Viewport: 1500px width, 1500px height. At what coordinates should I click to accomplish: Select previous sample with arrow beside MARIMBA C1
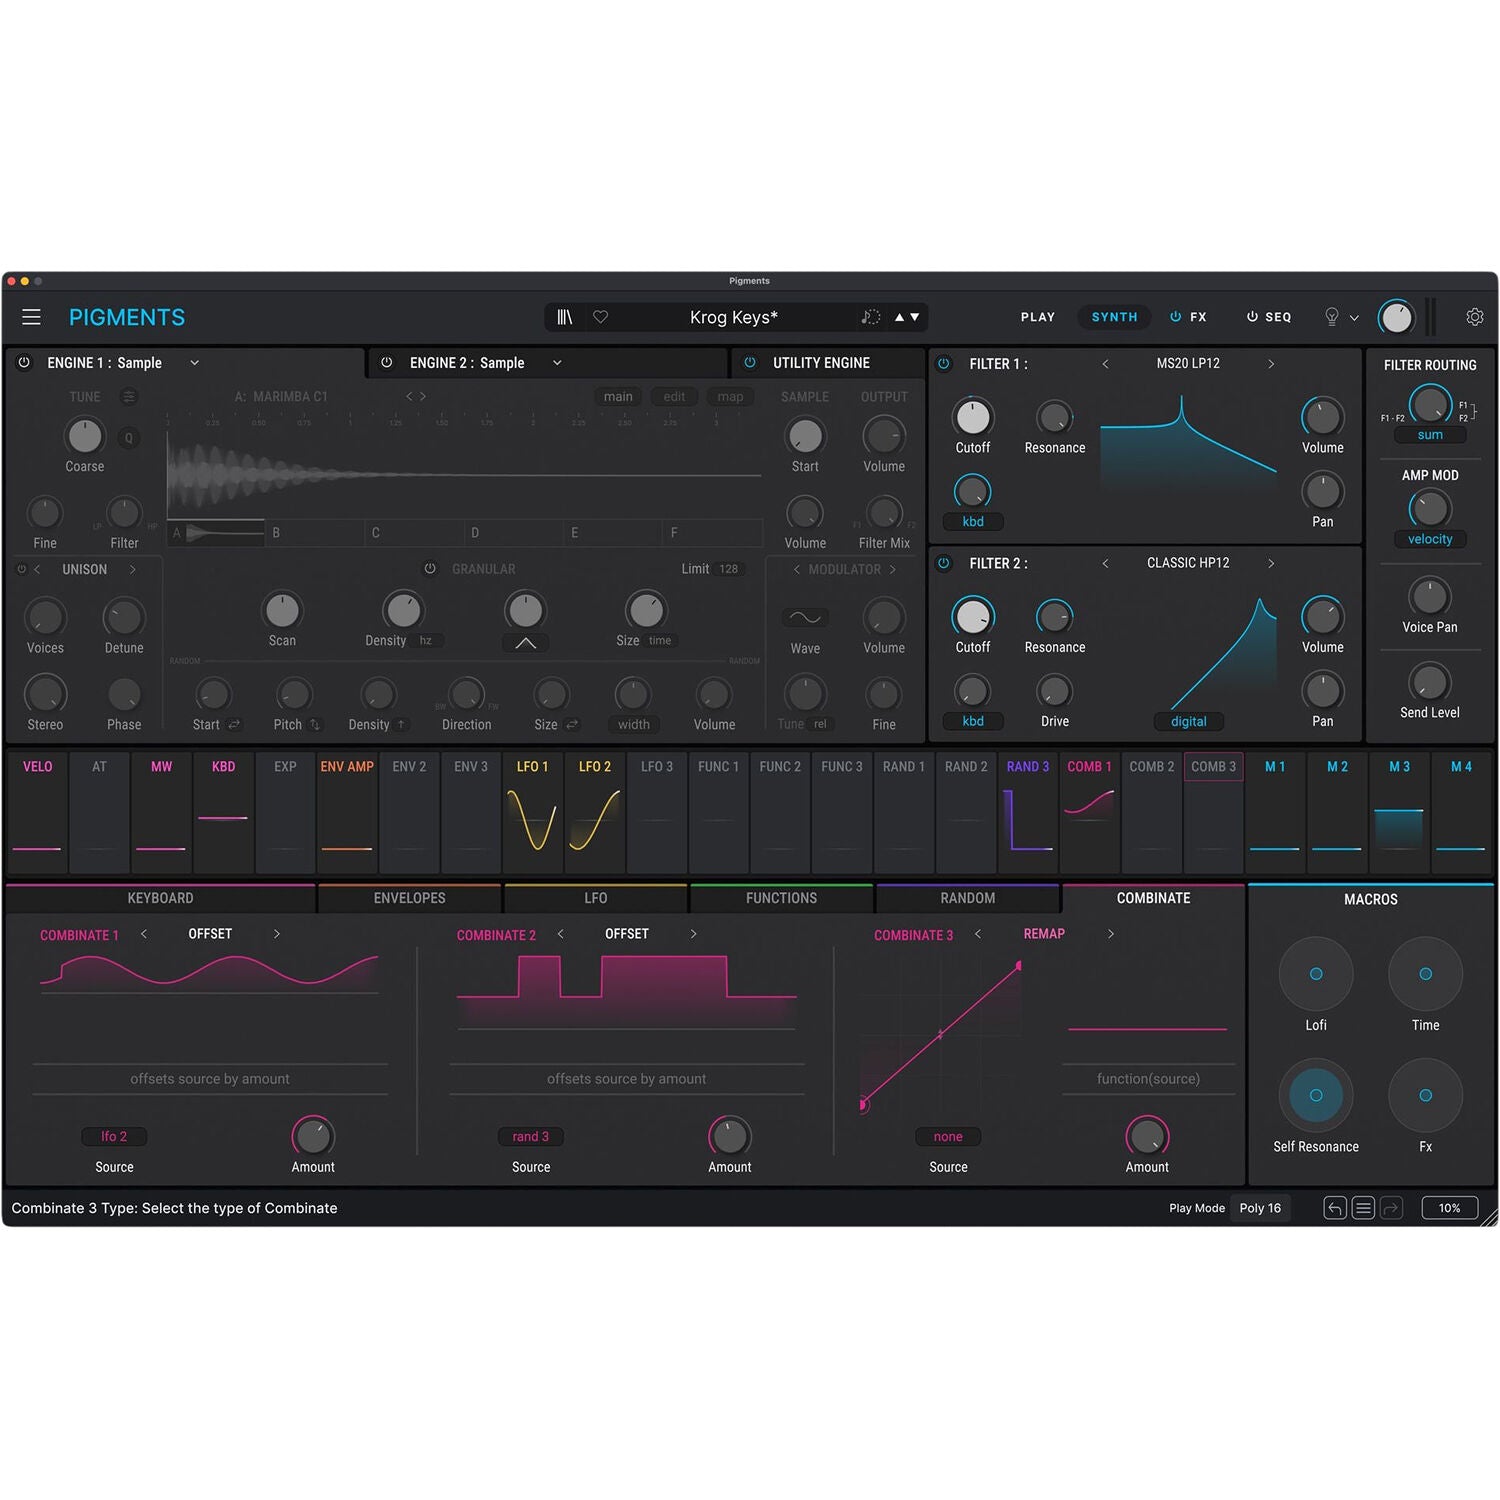point(409,397)
